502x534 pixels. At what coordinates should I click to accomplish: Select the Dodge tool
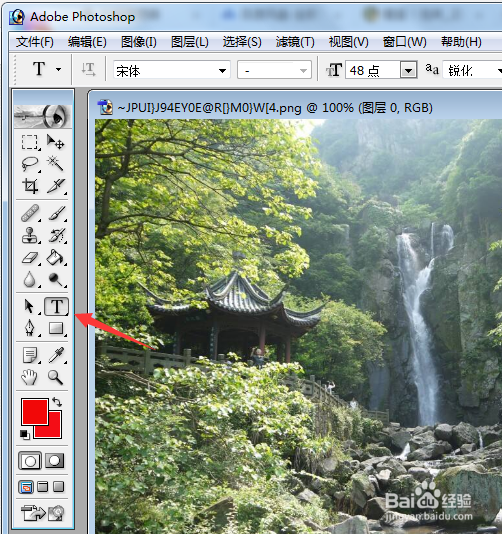[x=56, y=280]
